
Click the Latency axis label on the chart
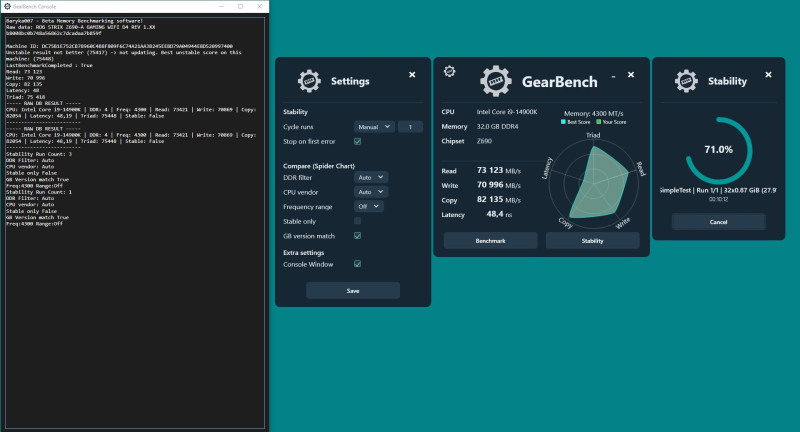tap(546, 168)
